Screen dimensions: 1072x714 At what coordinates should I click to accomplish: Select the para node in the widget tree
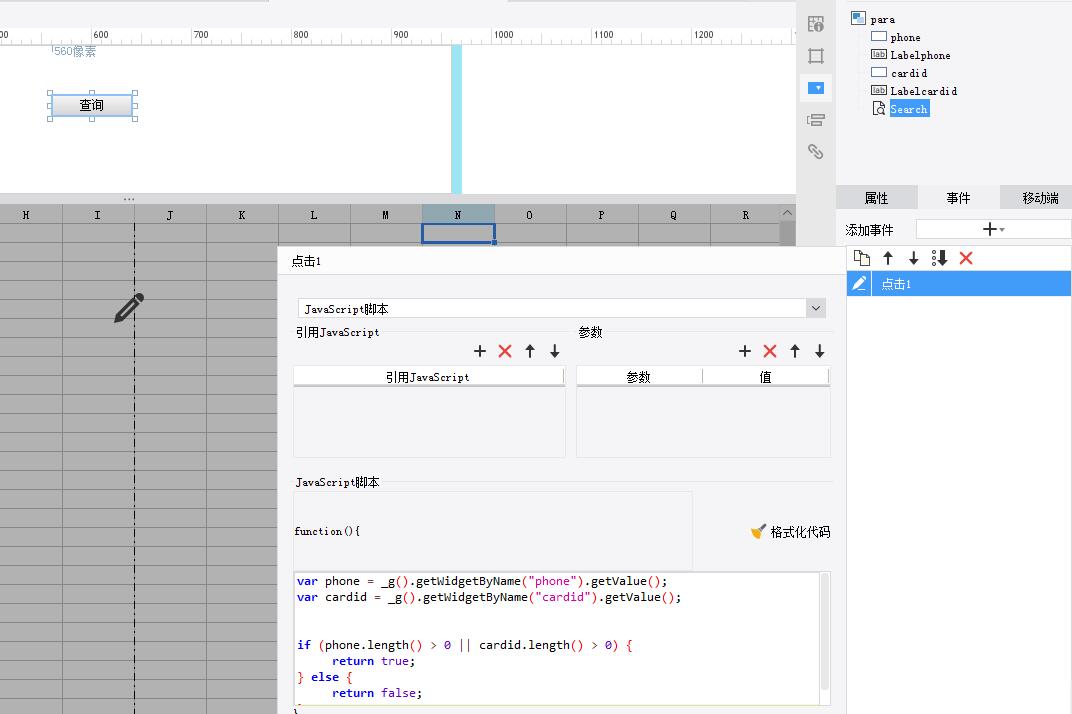(883, 19)
